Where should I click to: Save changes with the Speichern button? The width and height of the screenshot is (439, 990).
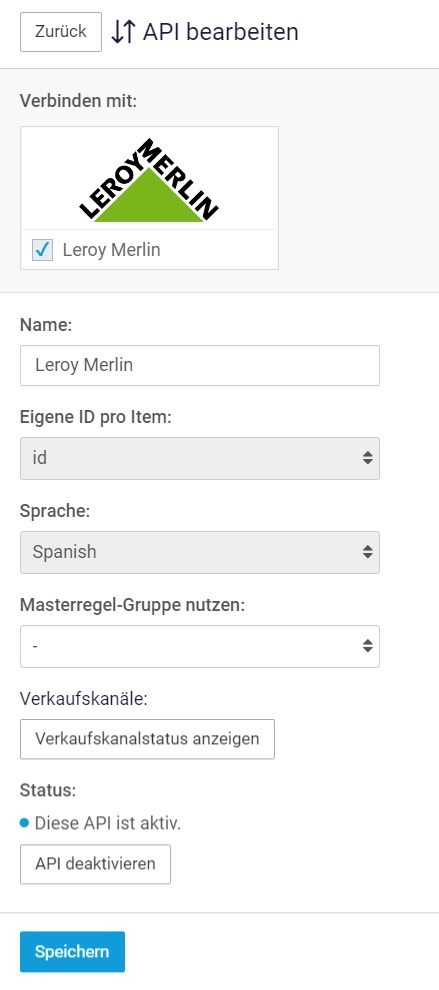(x=72, y=951)
